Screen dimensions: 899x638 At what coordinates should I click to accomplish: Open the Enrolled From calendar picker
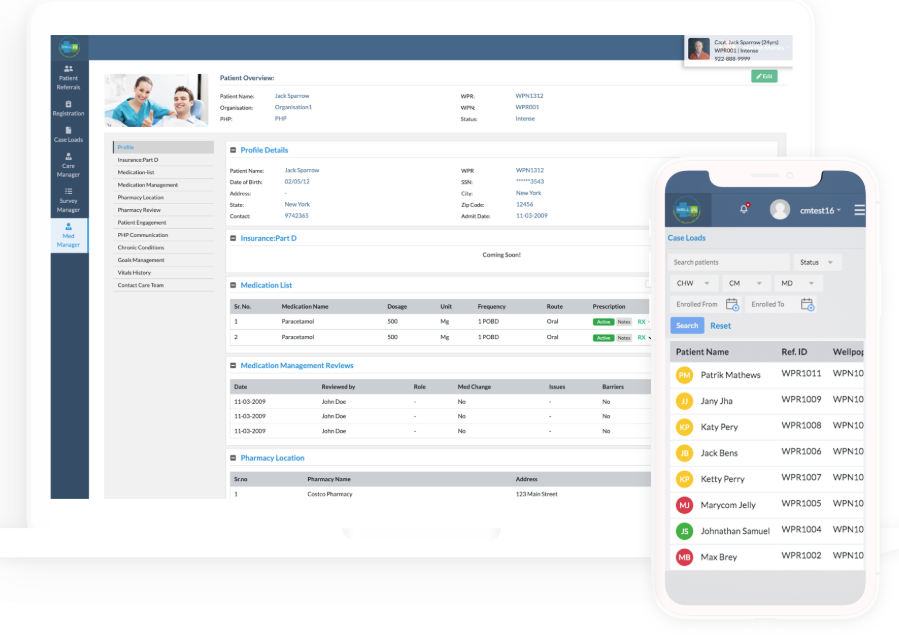732,305
